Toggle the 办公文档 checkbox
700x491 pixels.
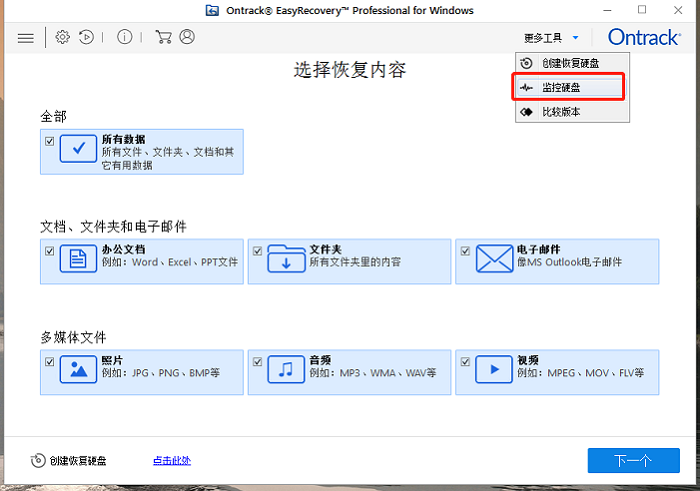pyautogui.click(x=50, y=251)
